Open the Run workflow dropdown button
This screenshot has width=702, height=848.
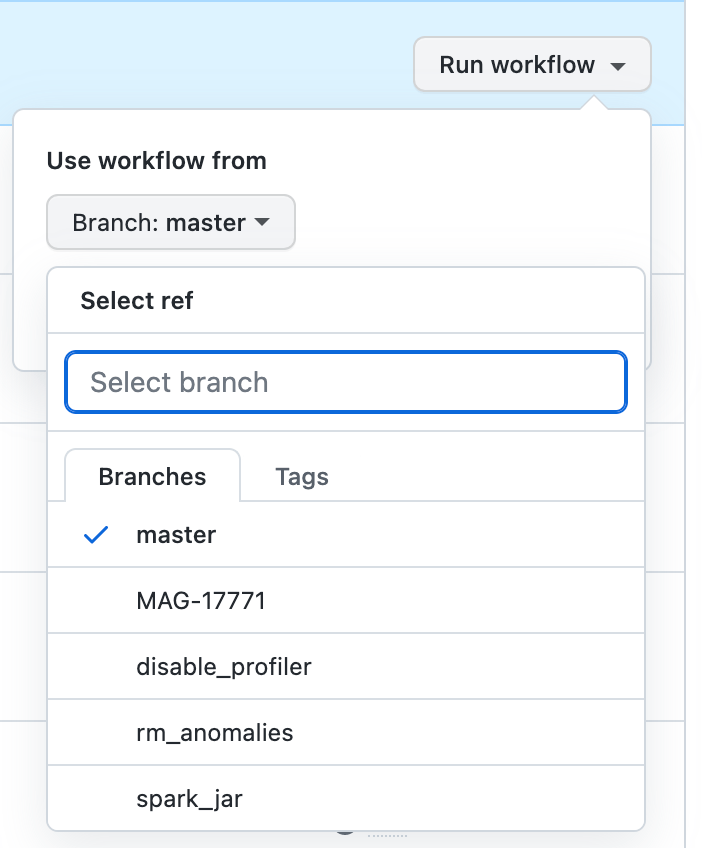[532, 64]
